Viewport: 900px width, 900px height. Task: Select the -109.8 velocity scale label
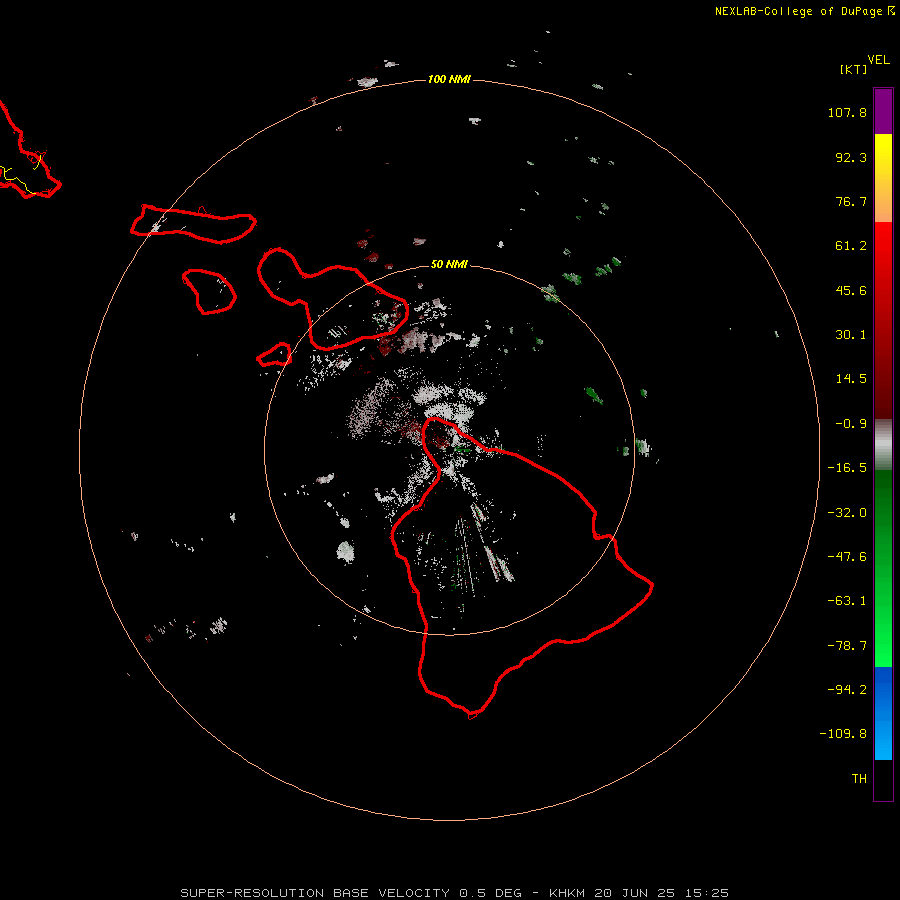[843, 734]
